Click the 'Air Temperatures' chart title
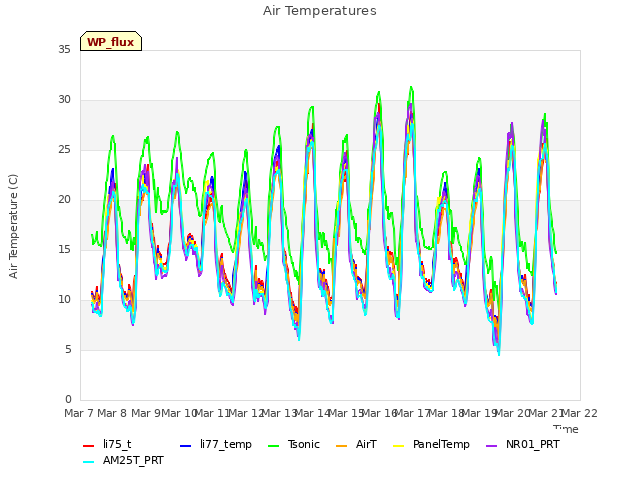 [320, 11]
